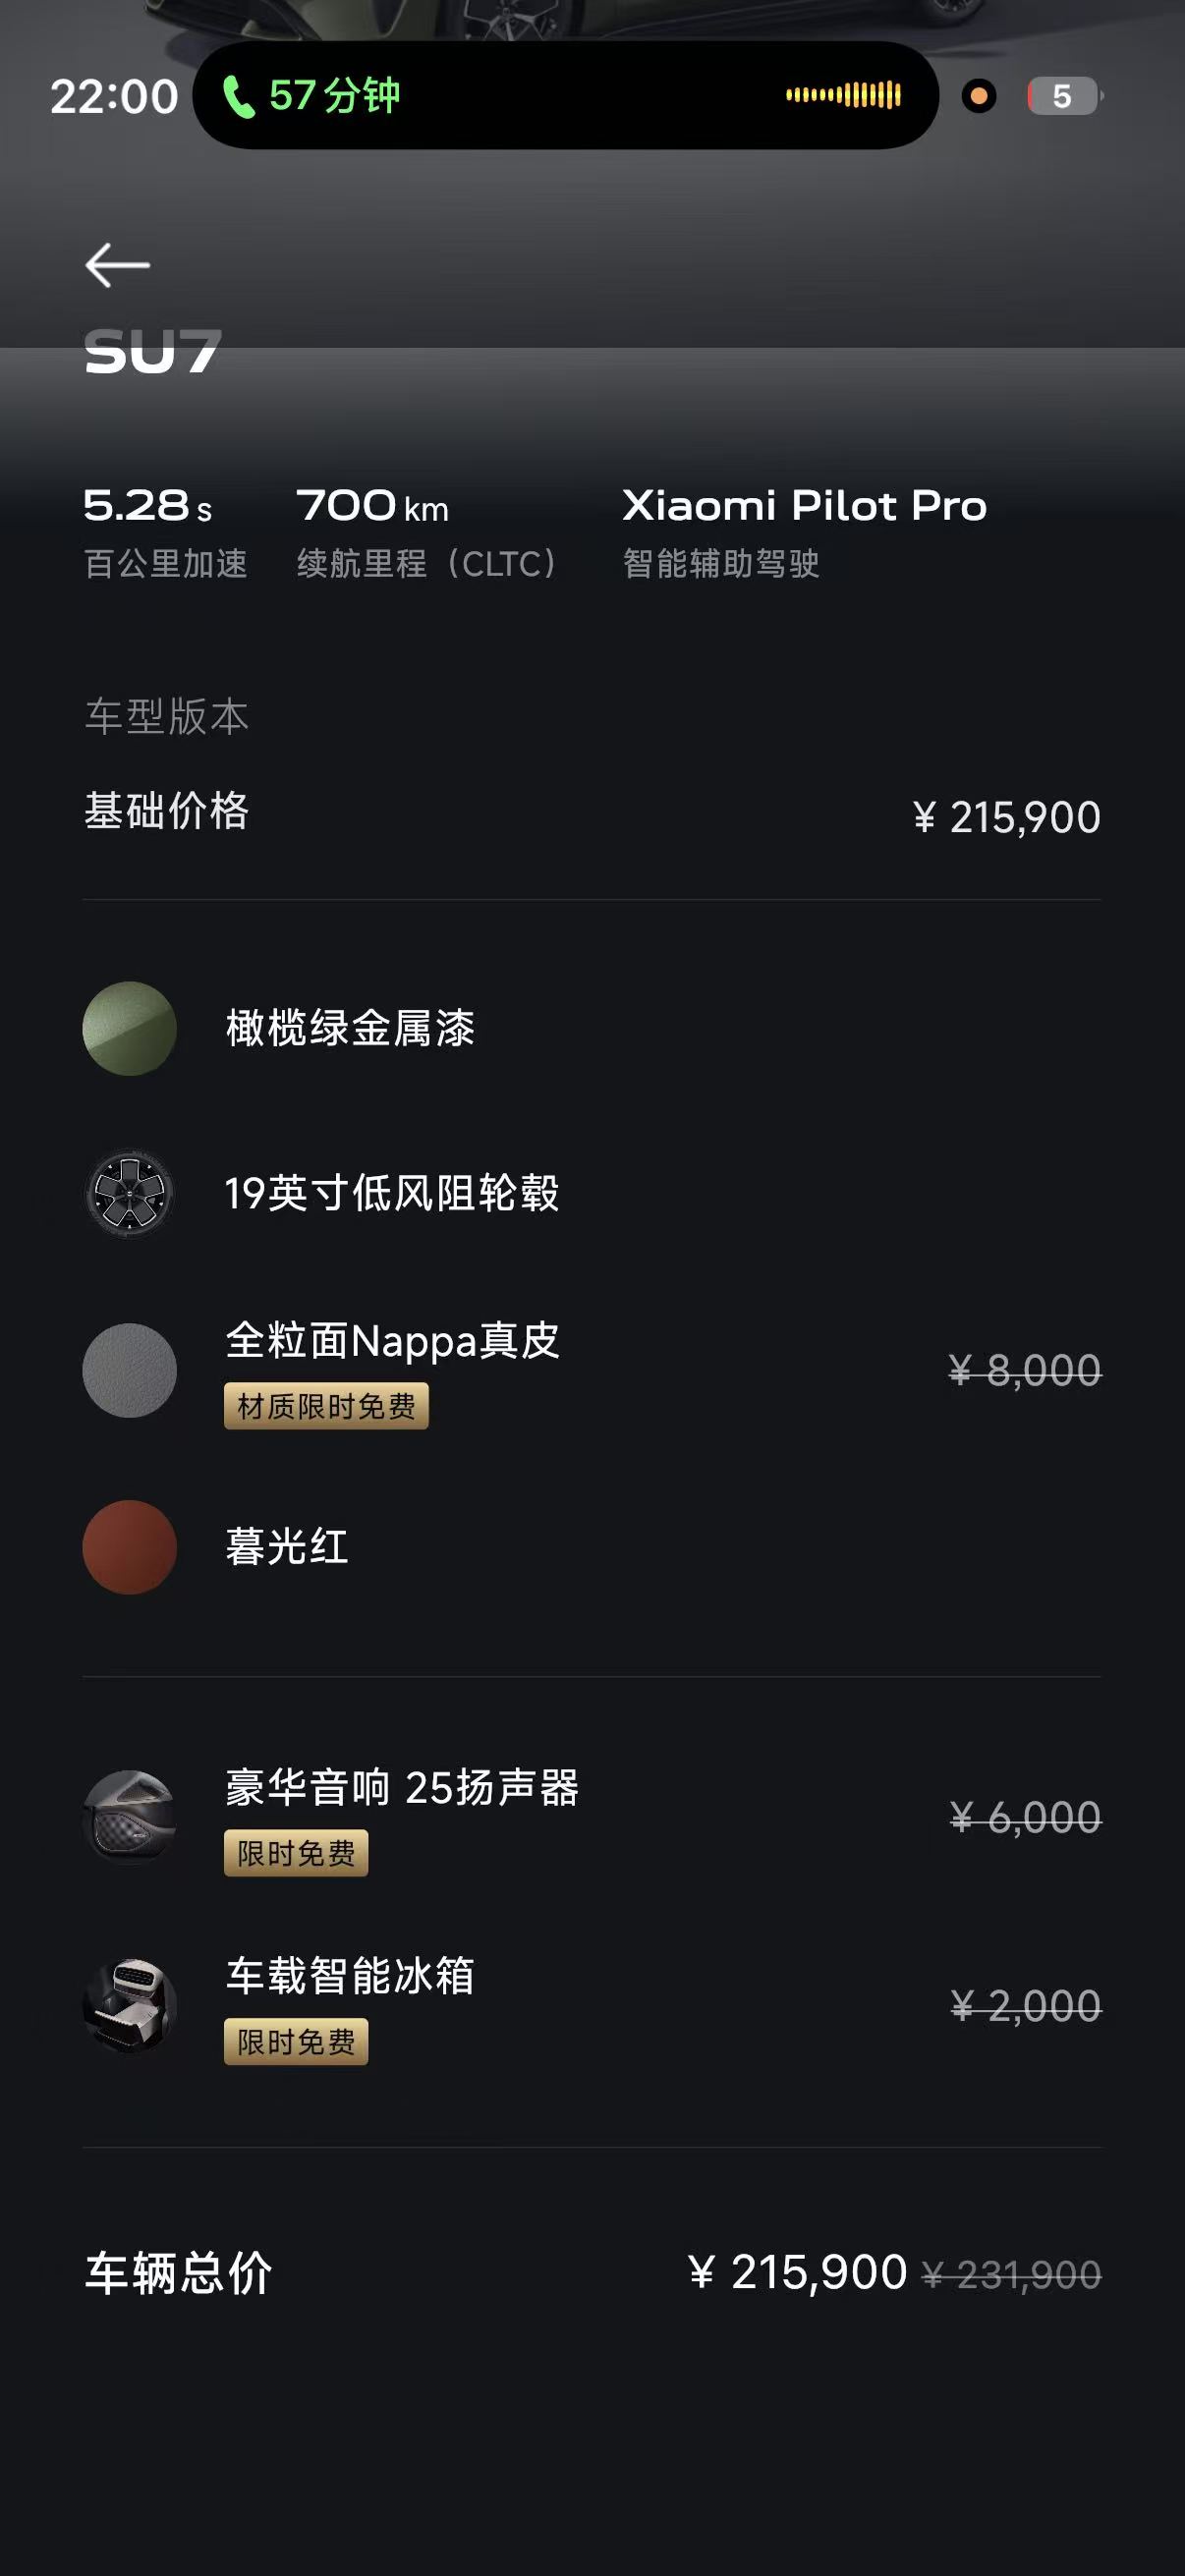
Task: Tap the luxury audio speaker thumbnail
Action: (x=129, y=1816)
